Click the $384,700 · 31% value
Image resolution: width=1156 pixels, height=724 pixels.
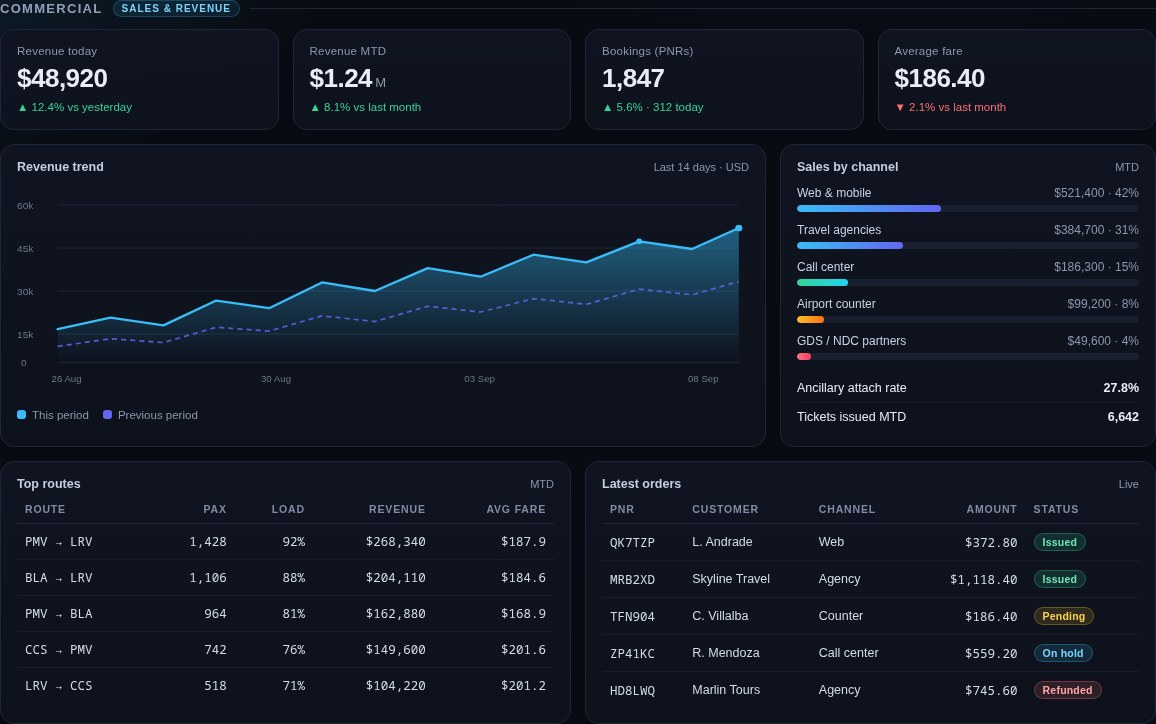tap(1096, 229)
